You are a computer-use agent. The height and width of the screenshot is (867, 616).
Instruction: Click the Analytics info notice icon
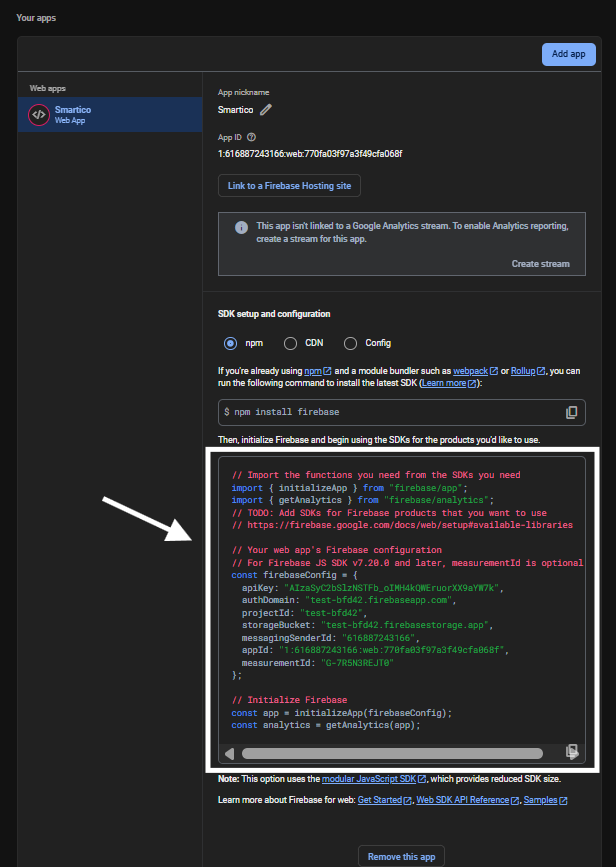241,227
